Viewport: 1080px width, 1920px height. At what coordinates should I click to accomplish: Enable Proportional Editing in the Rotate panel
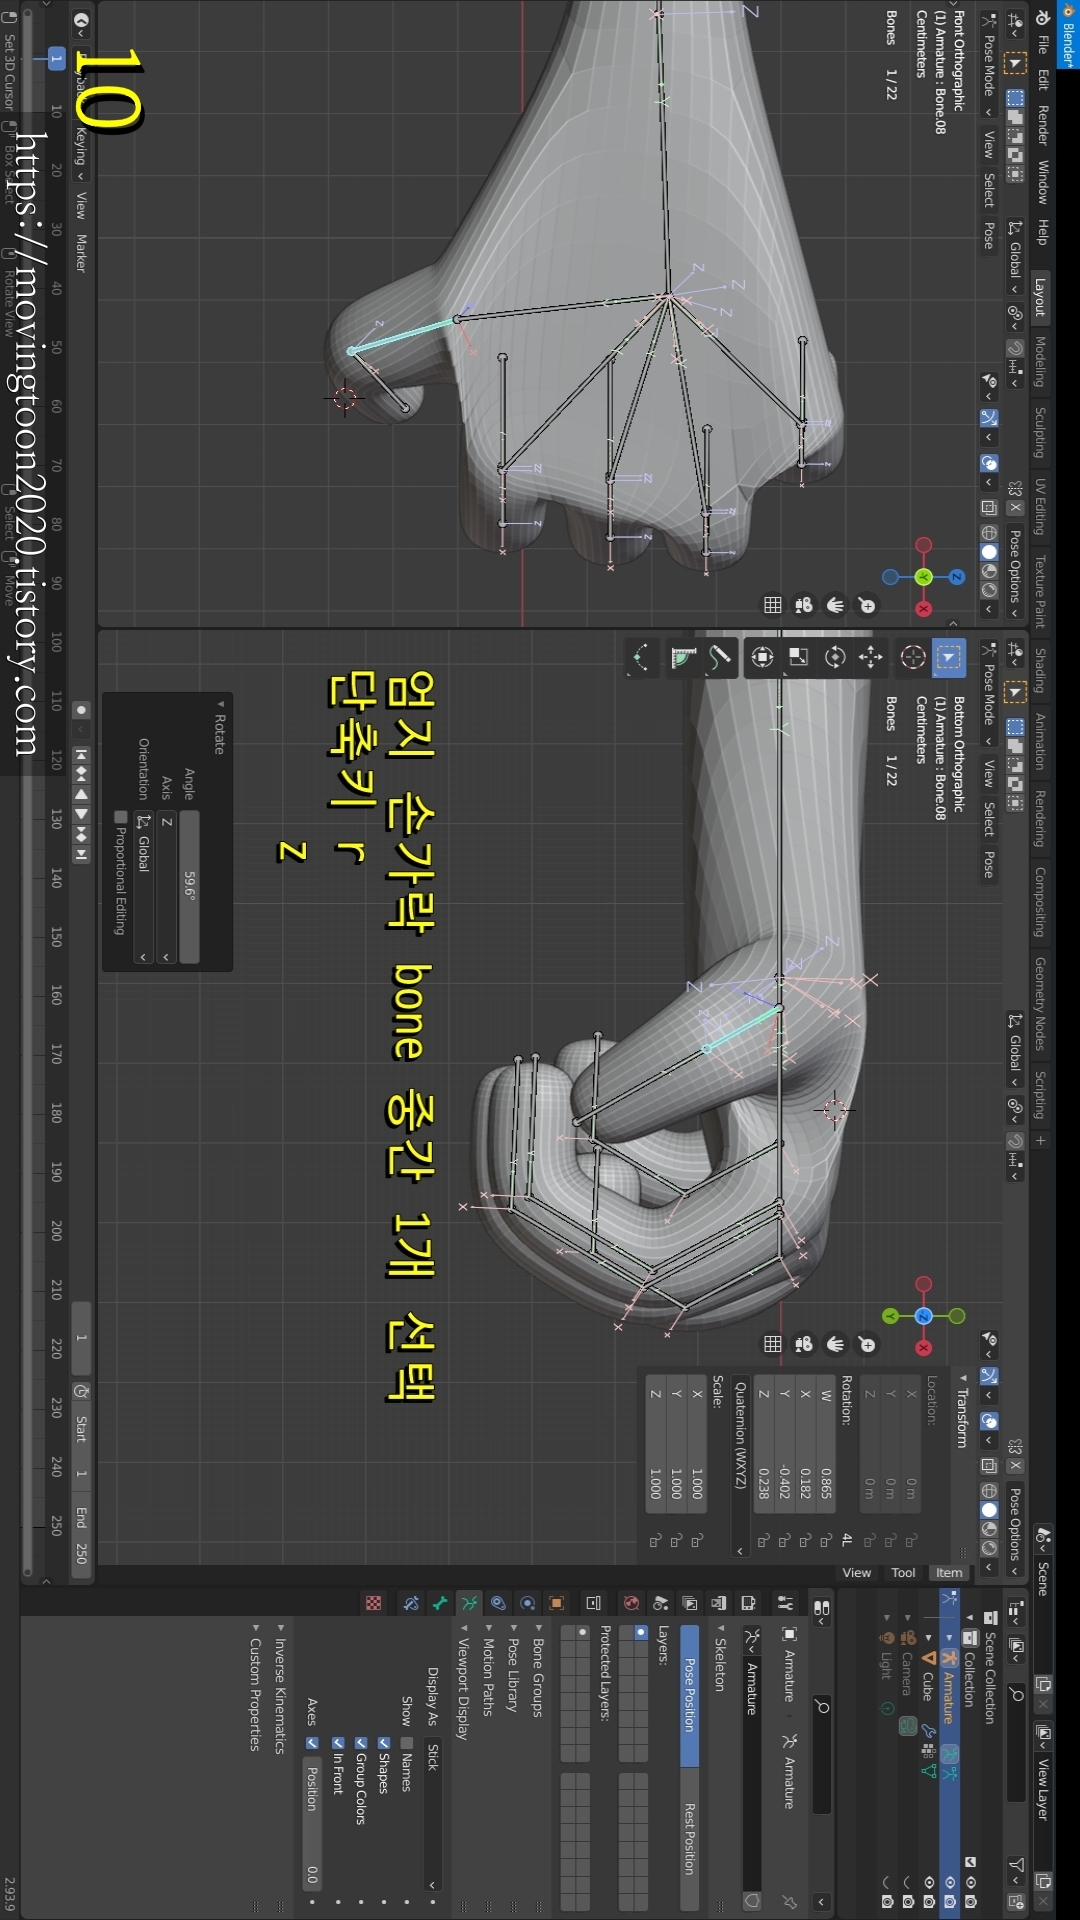pyautogui.click(x=120, y=817)
